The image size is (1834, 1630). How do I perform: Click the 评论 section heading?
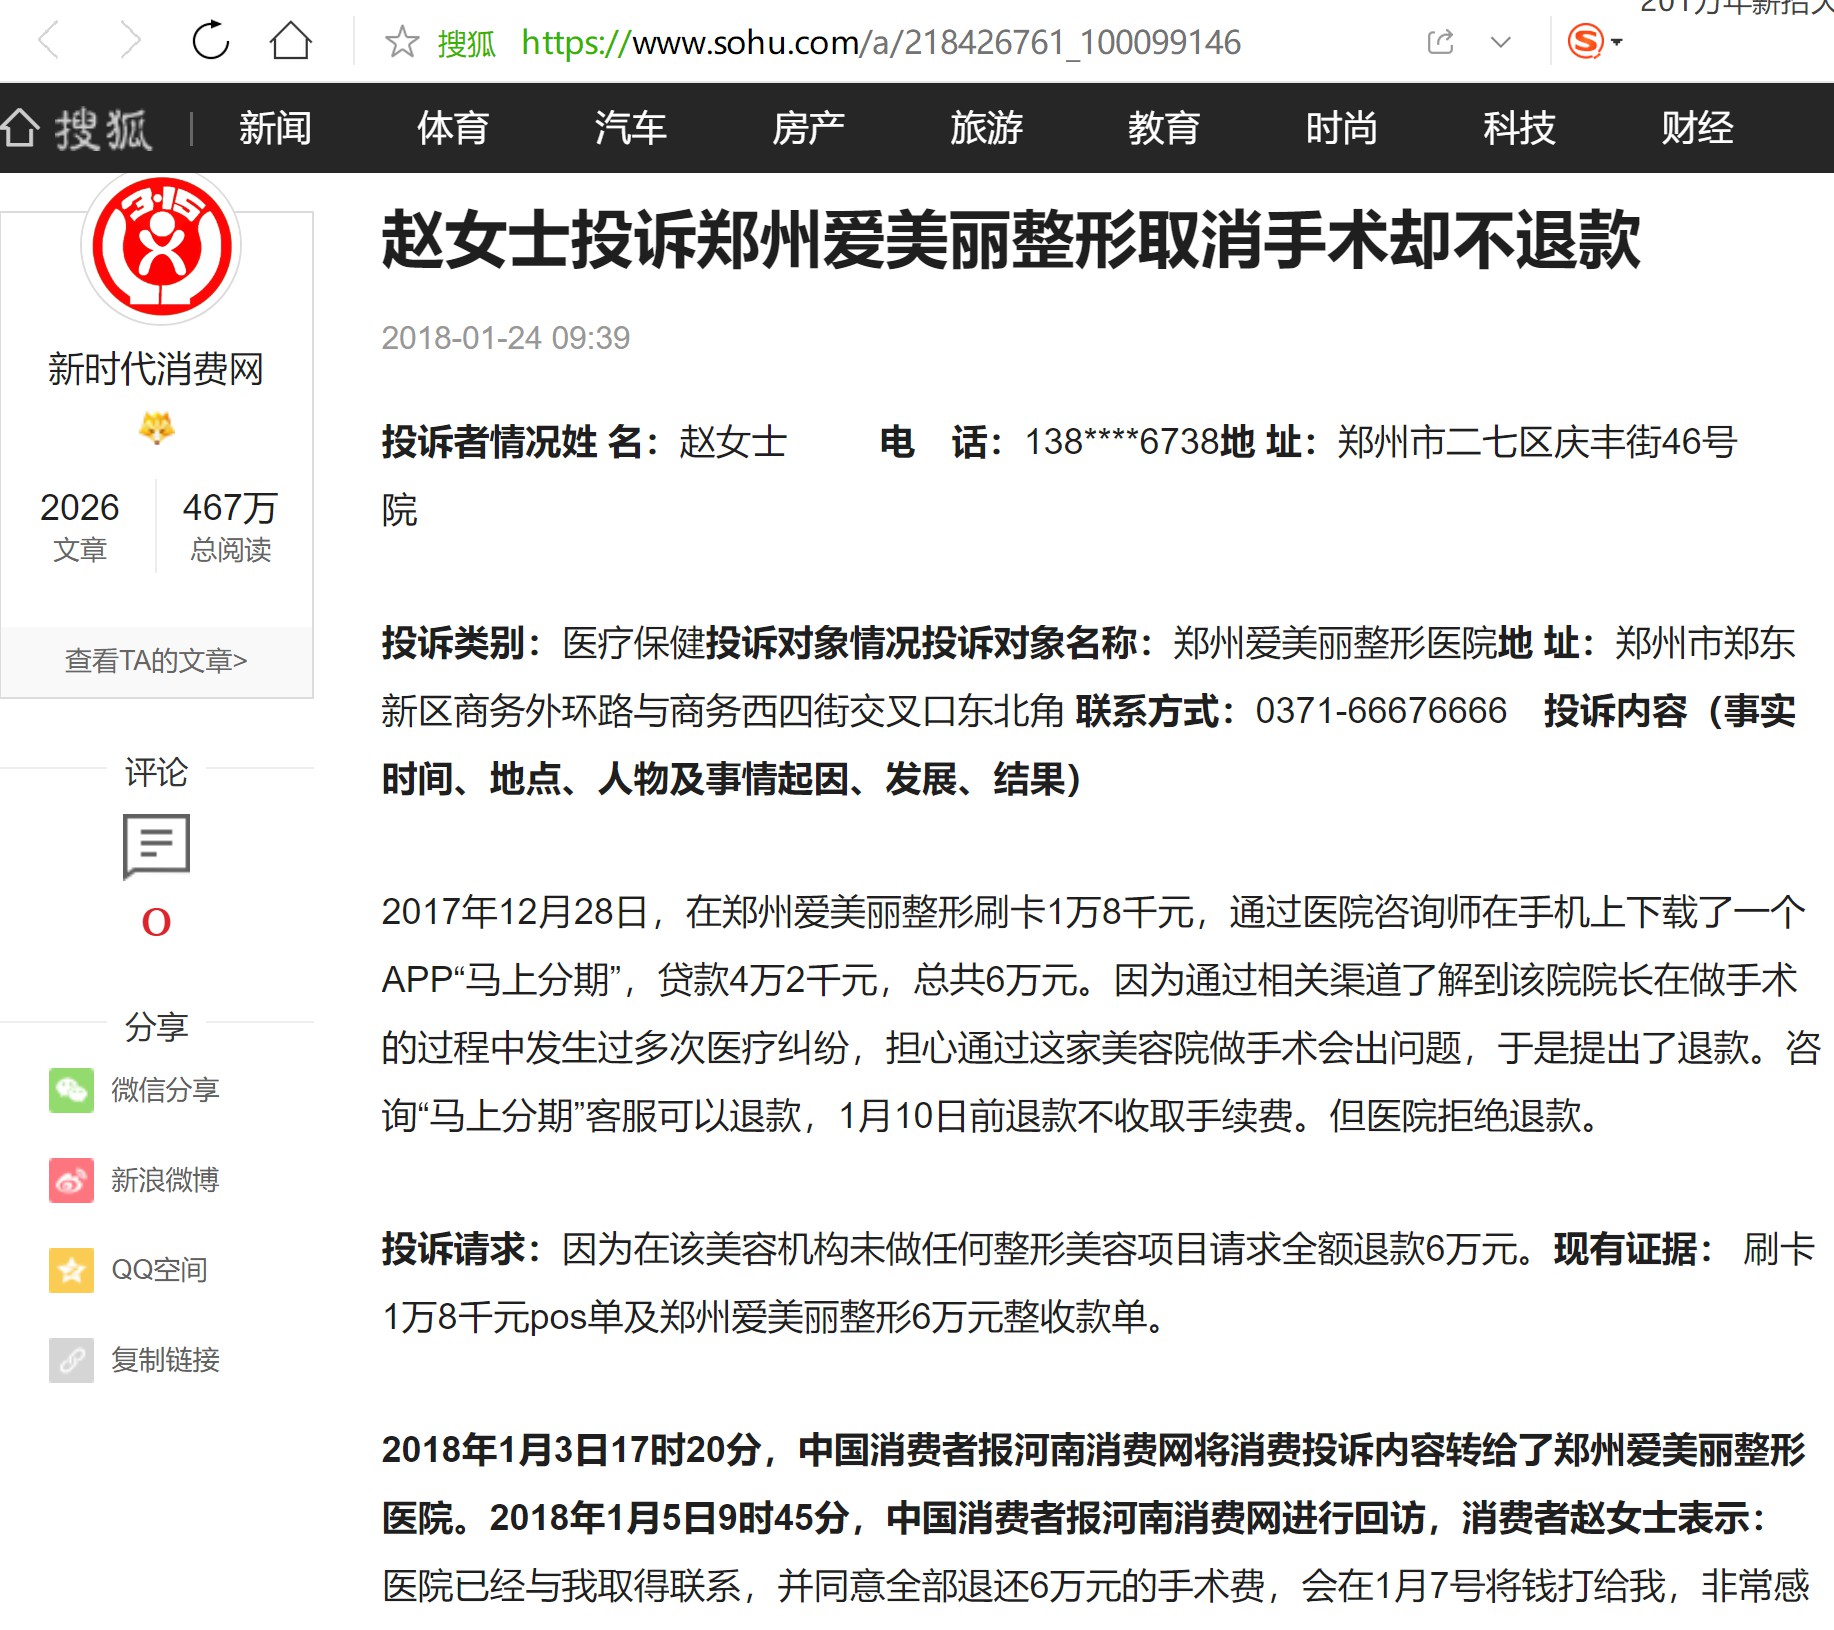click(x=156, y=772)
